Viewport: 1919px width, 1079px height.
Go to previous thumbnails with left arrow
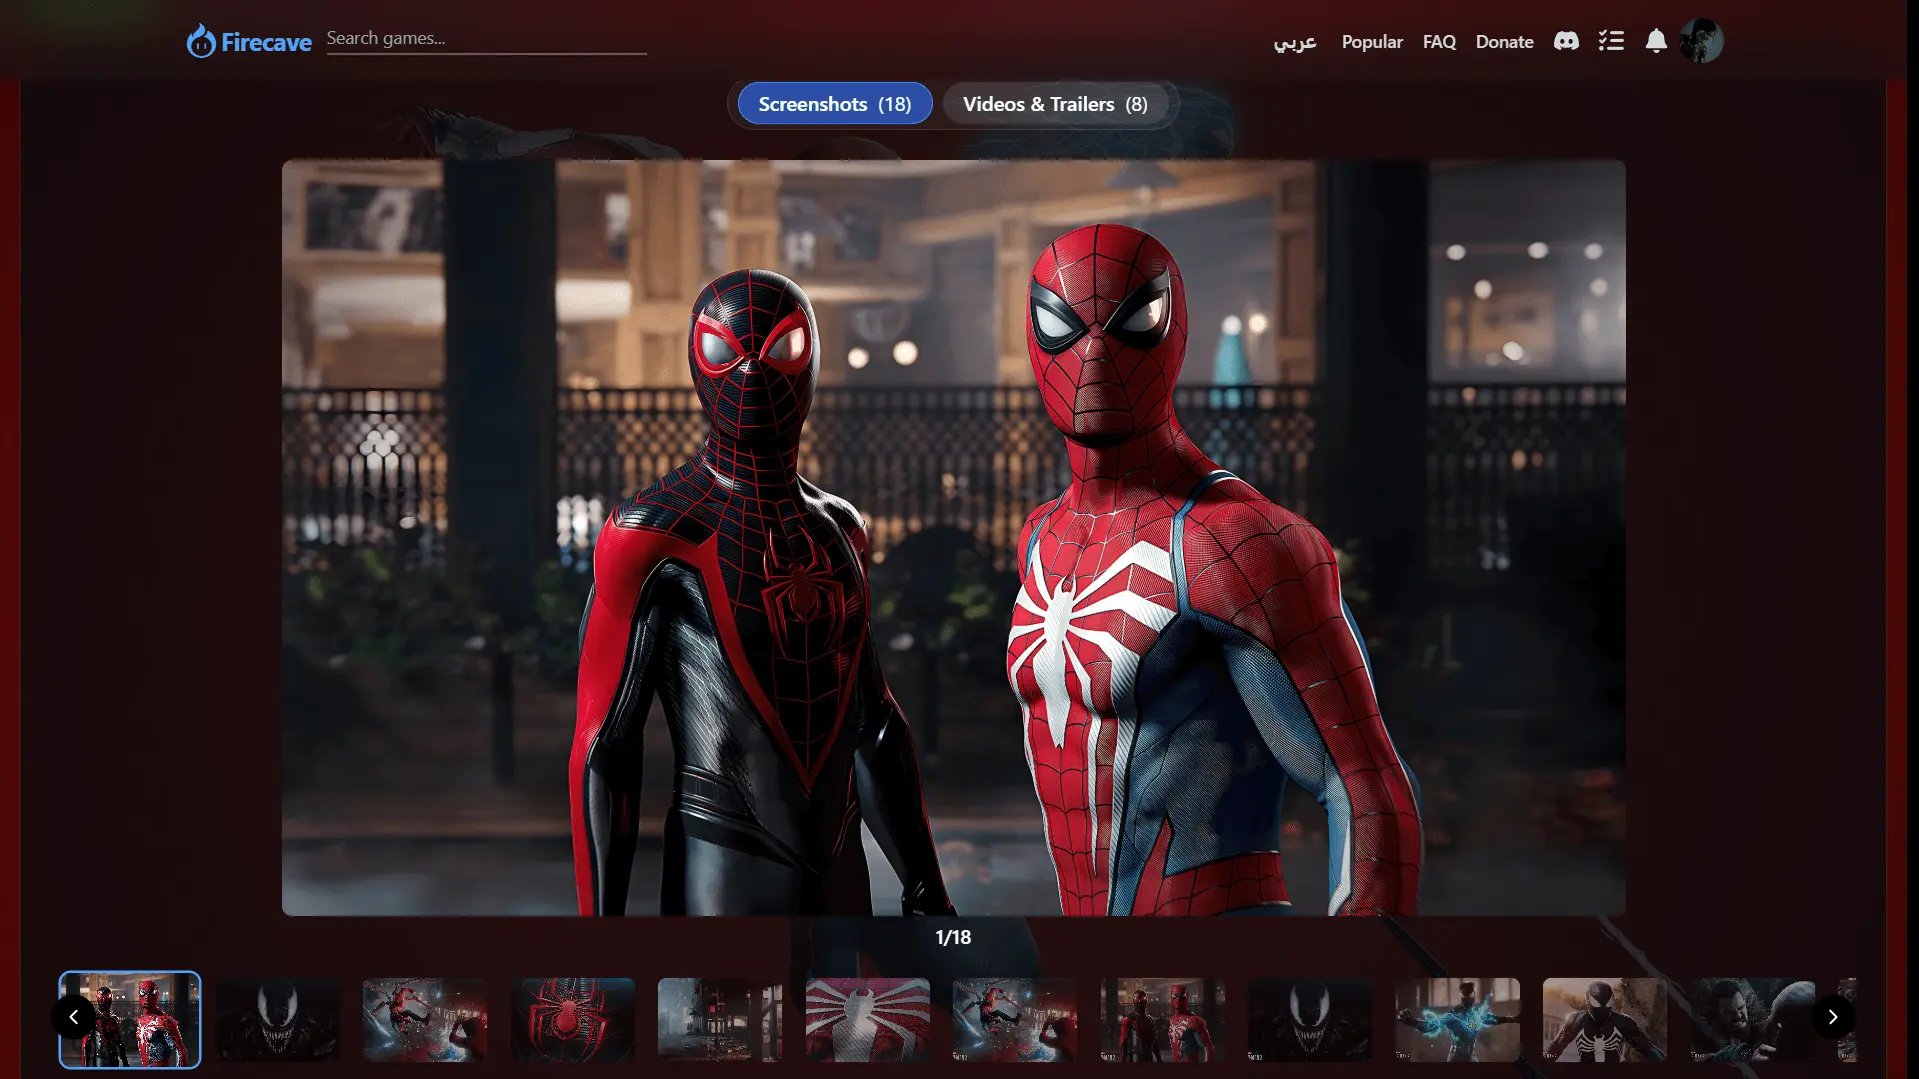pos(74,1017)
